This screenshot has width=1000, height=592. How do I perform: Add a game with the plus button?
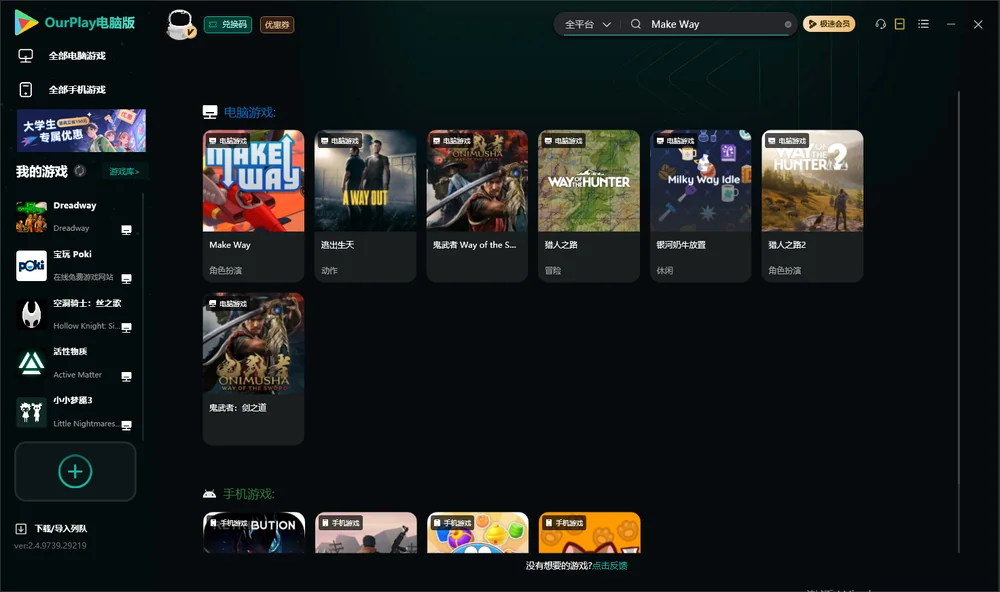(75, 471)
